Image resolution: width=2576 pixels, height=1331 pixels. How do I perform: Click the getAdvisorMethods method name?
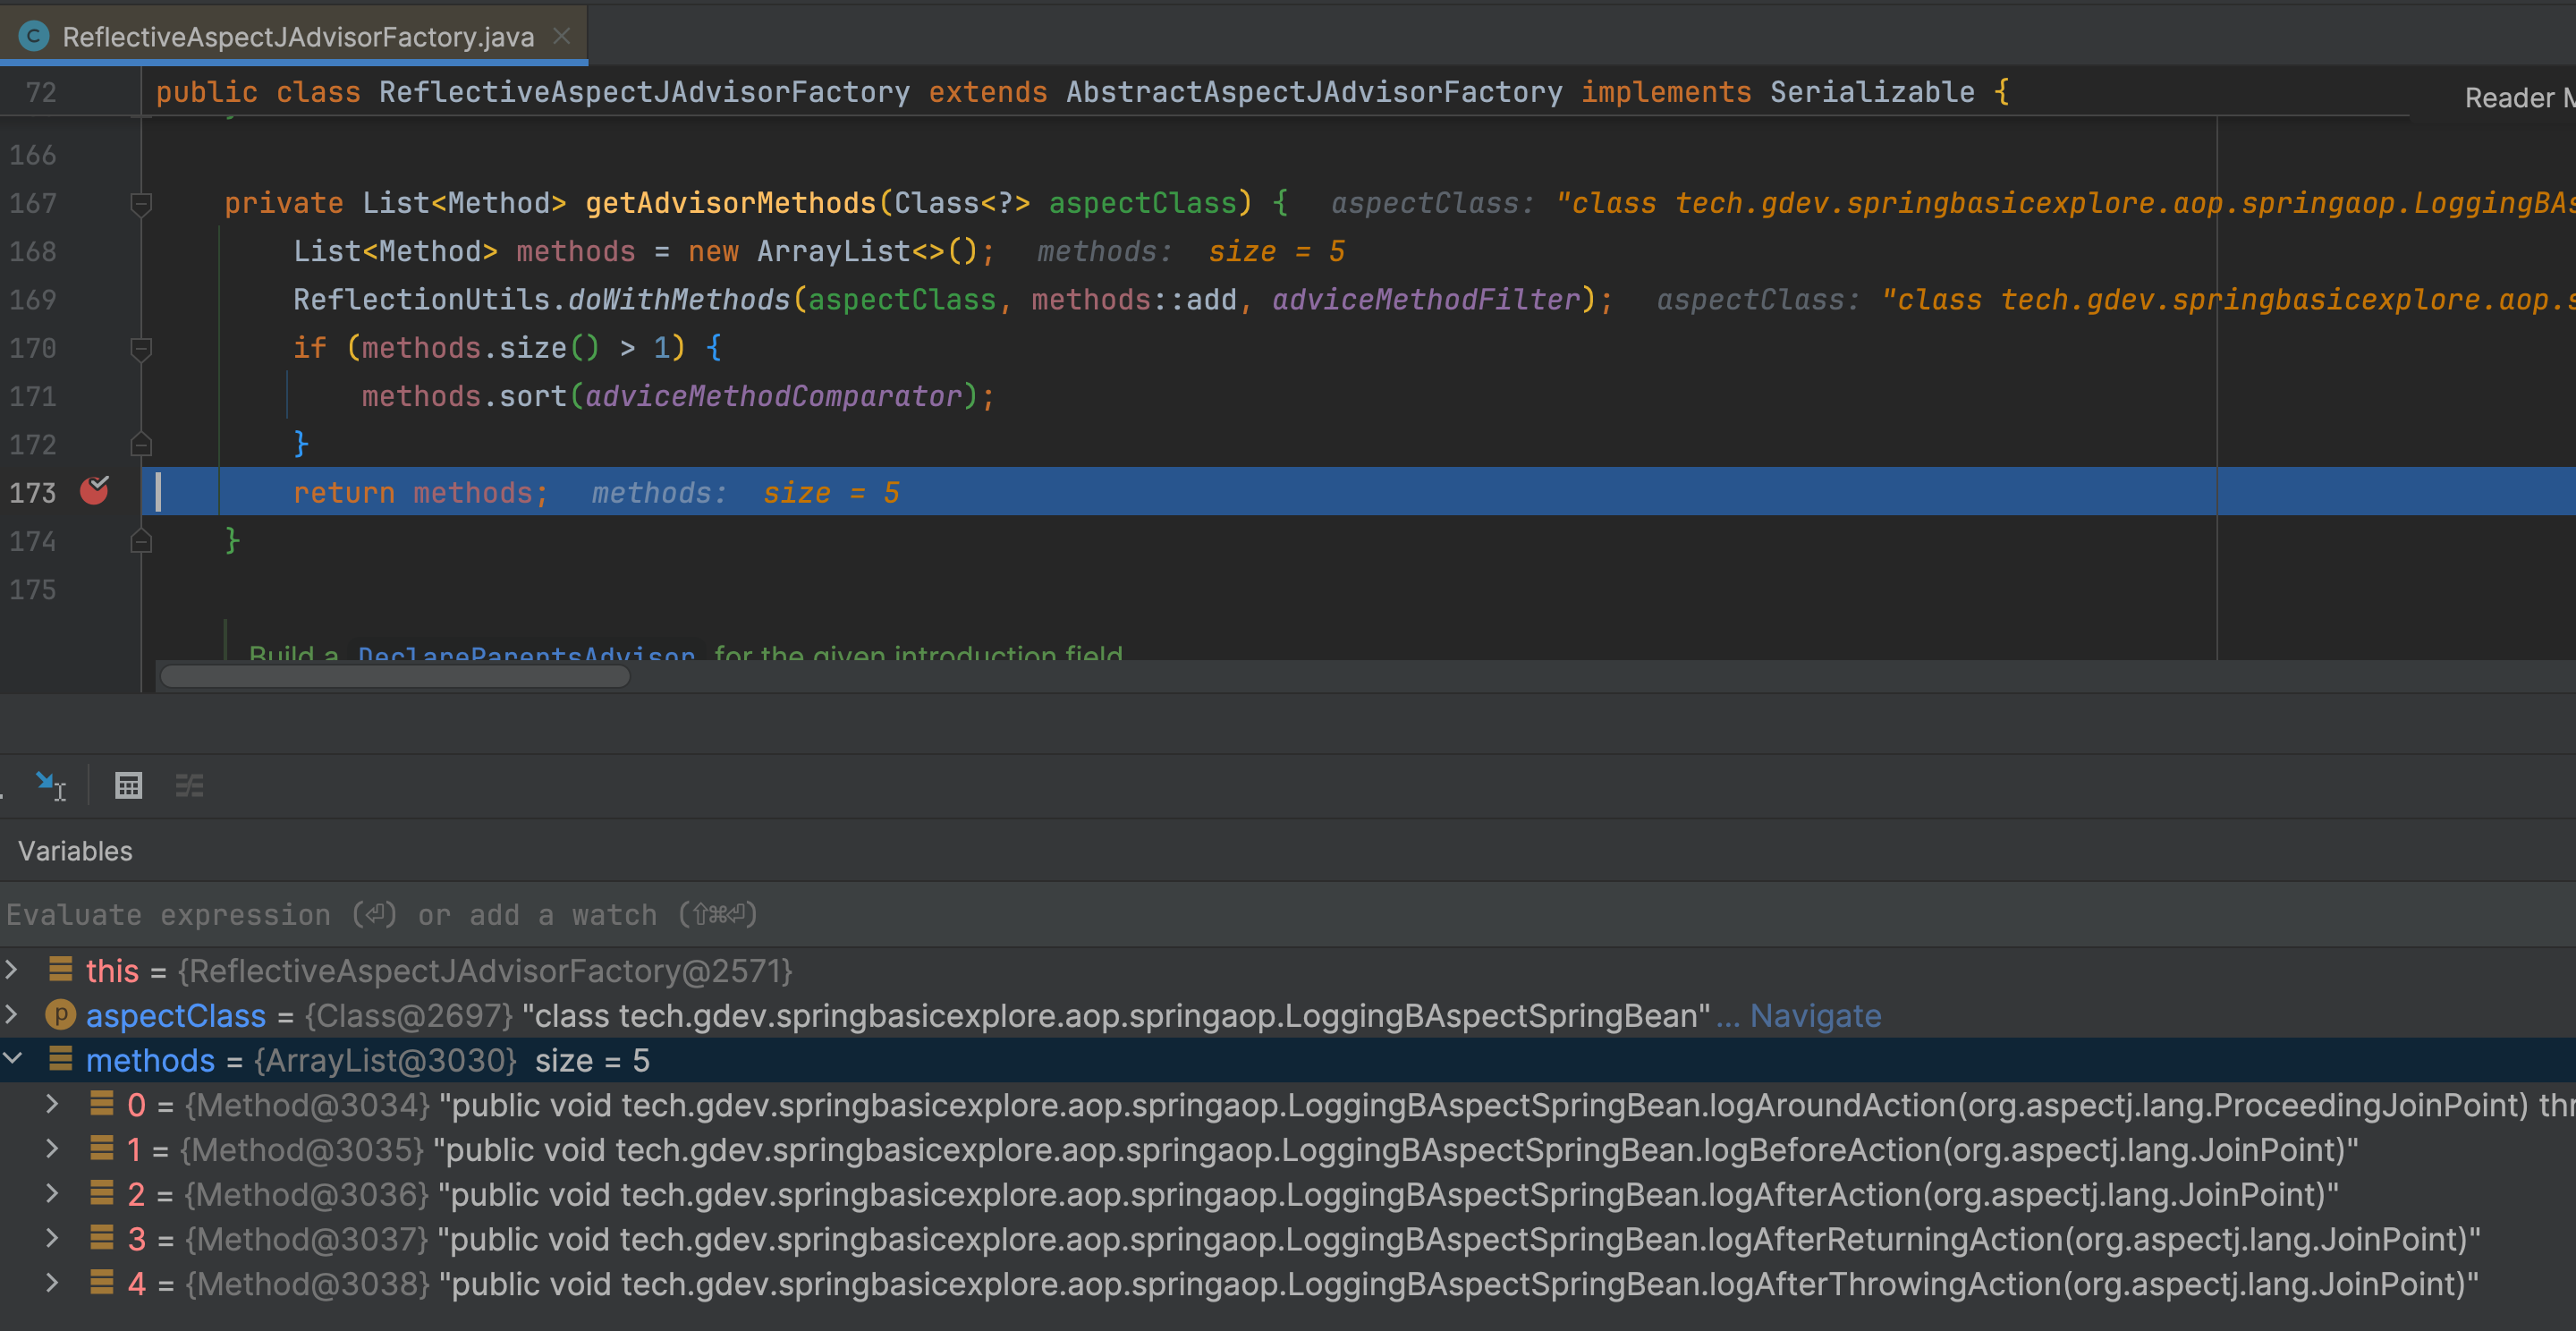pos(730,204)
